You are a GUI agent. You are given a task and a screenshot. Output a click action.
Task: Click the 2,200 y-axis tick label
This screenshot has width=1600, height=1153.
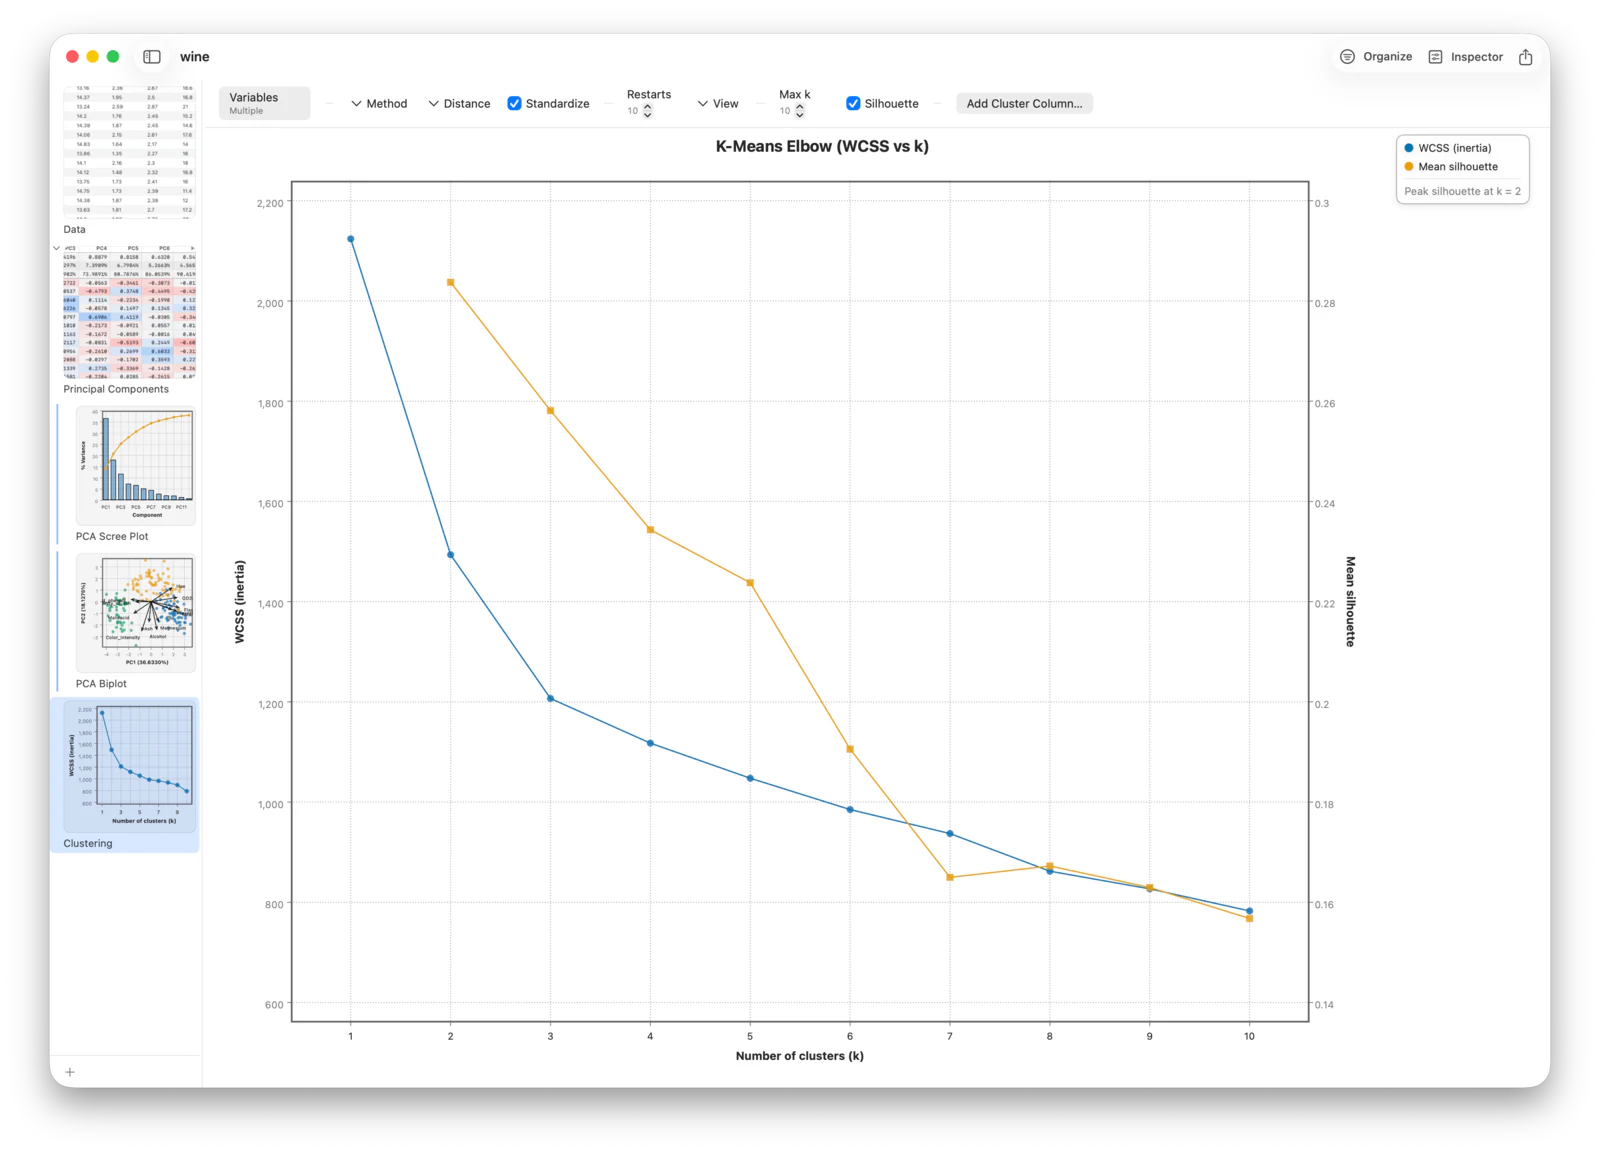(x=270, y=203)
